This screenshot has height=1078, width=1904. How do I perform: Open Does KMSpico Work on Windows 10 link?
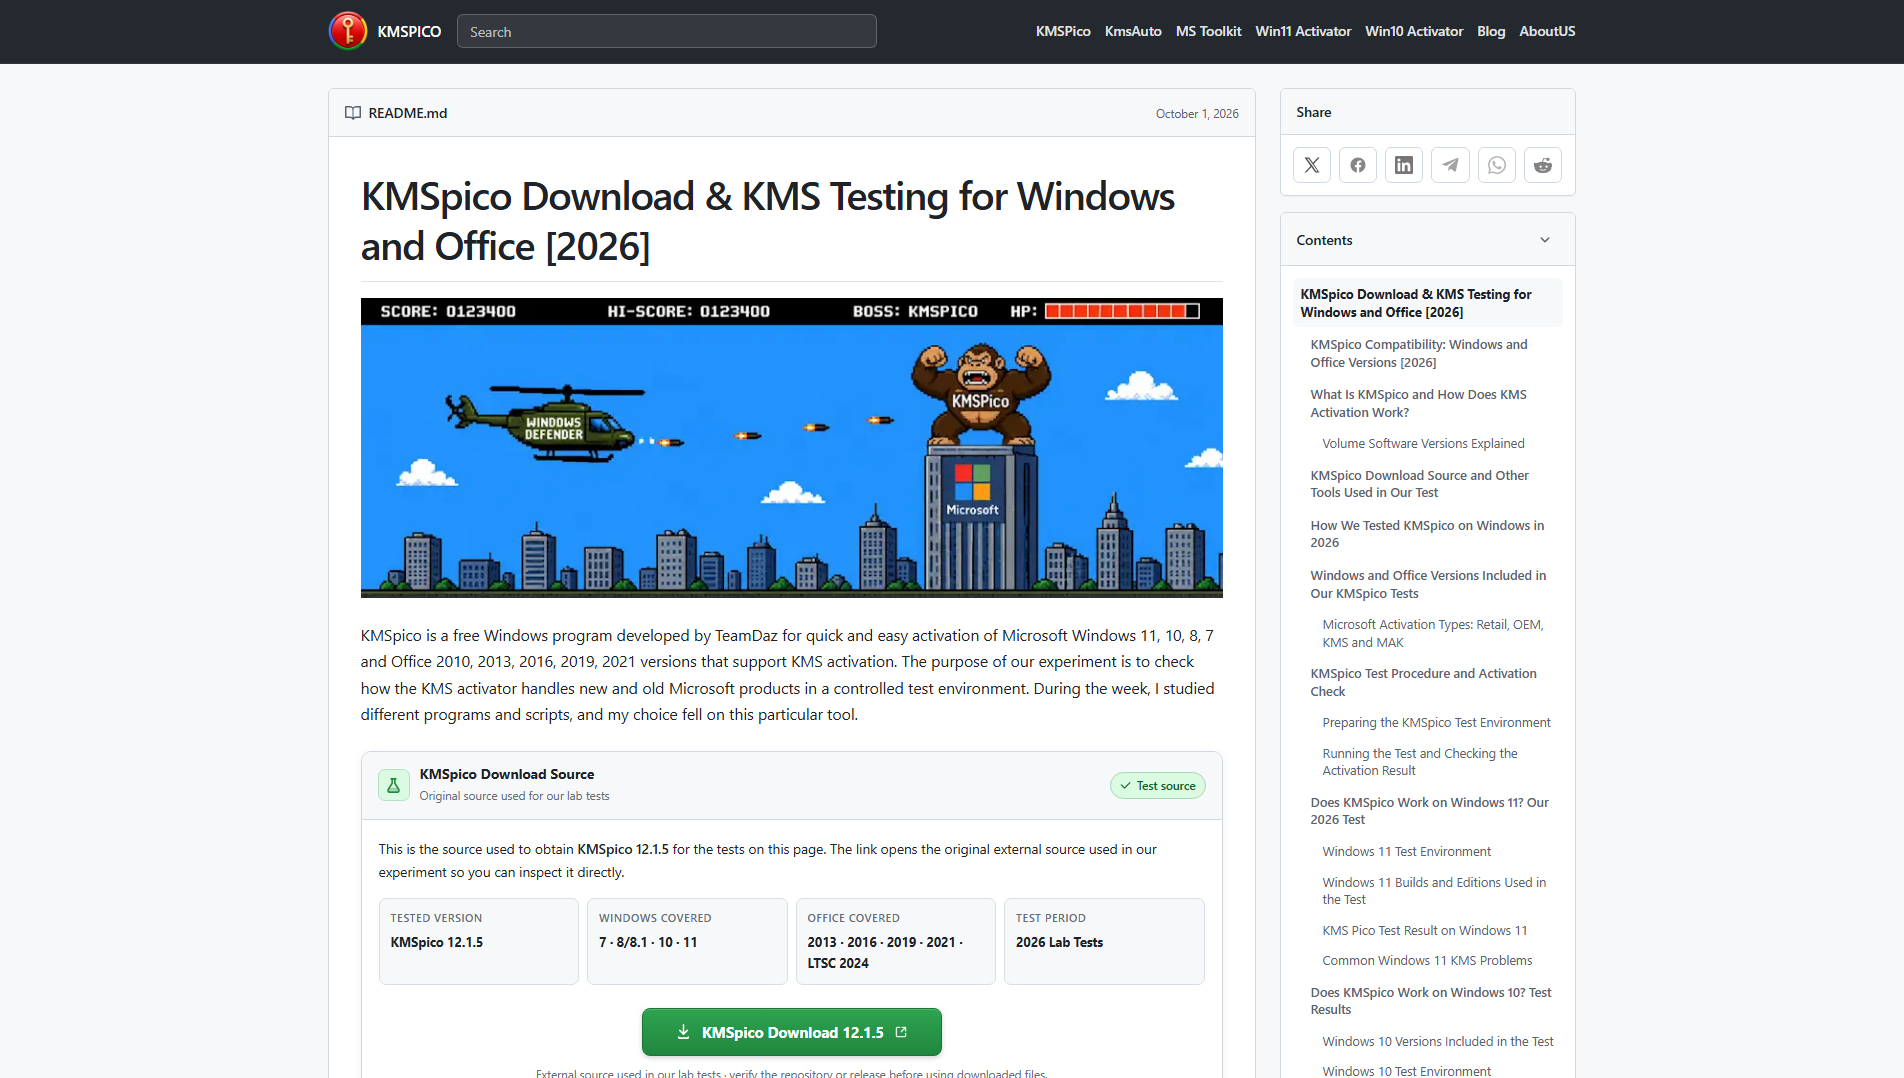pos(1431,1001)
